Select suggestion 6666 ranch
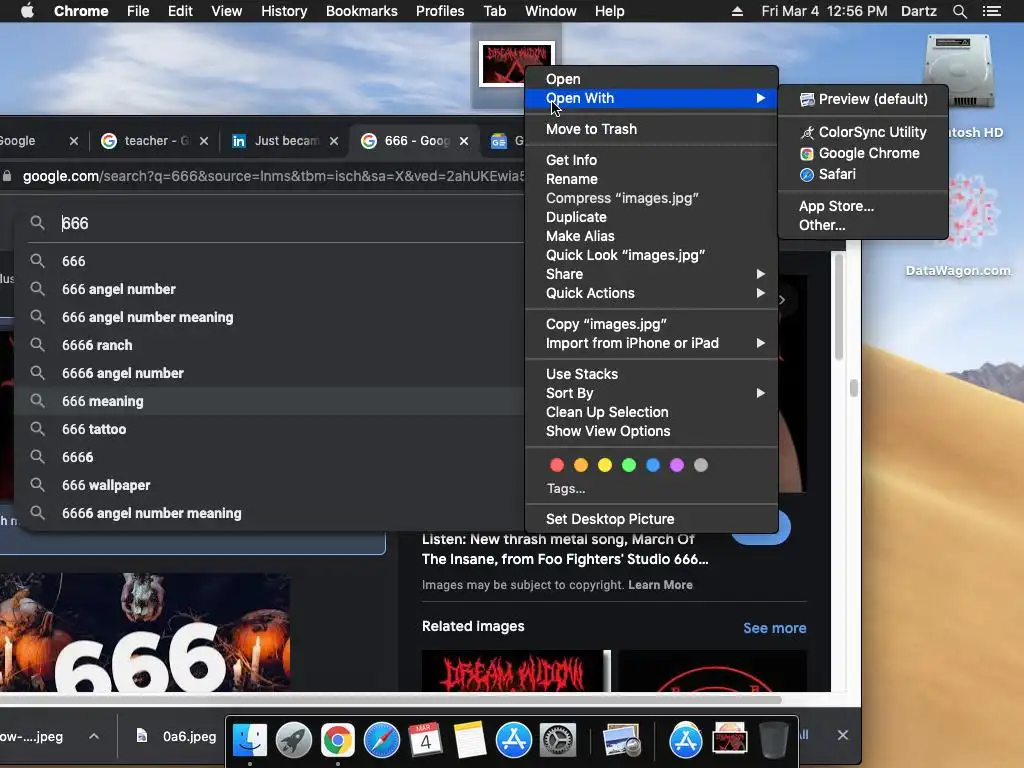The height and width of the screenshot is (768, 1024). pos(269,345)
